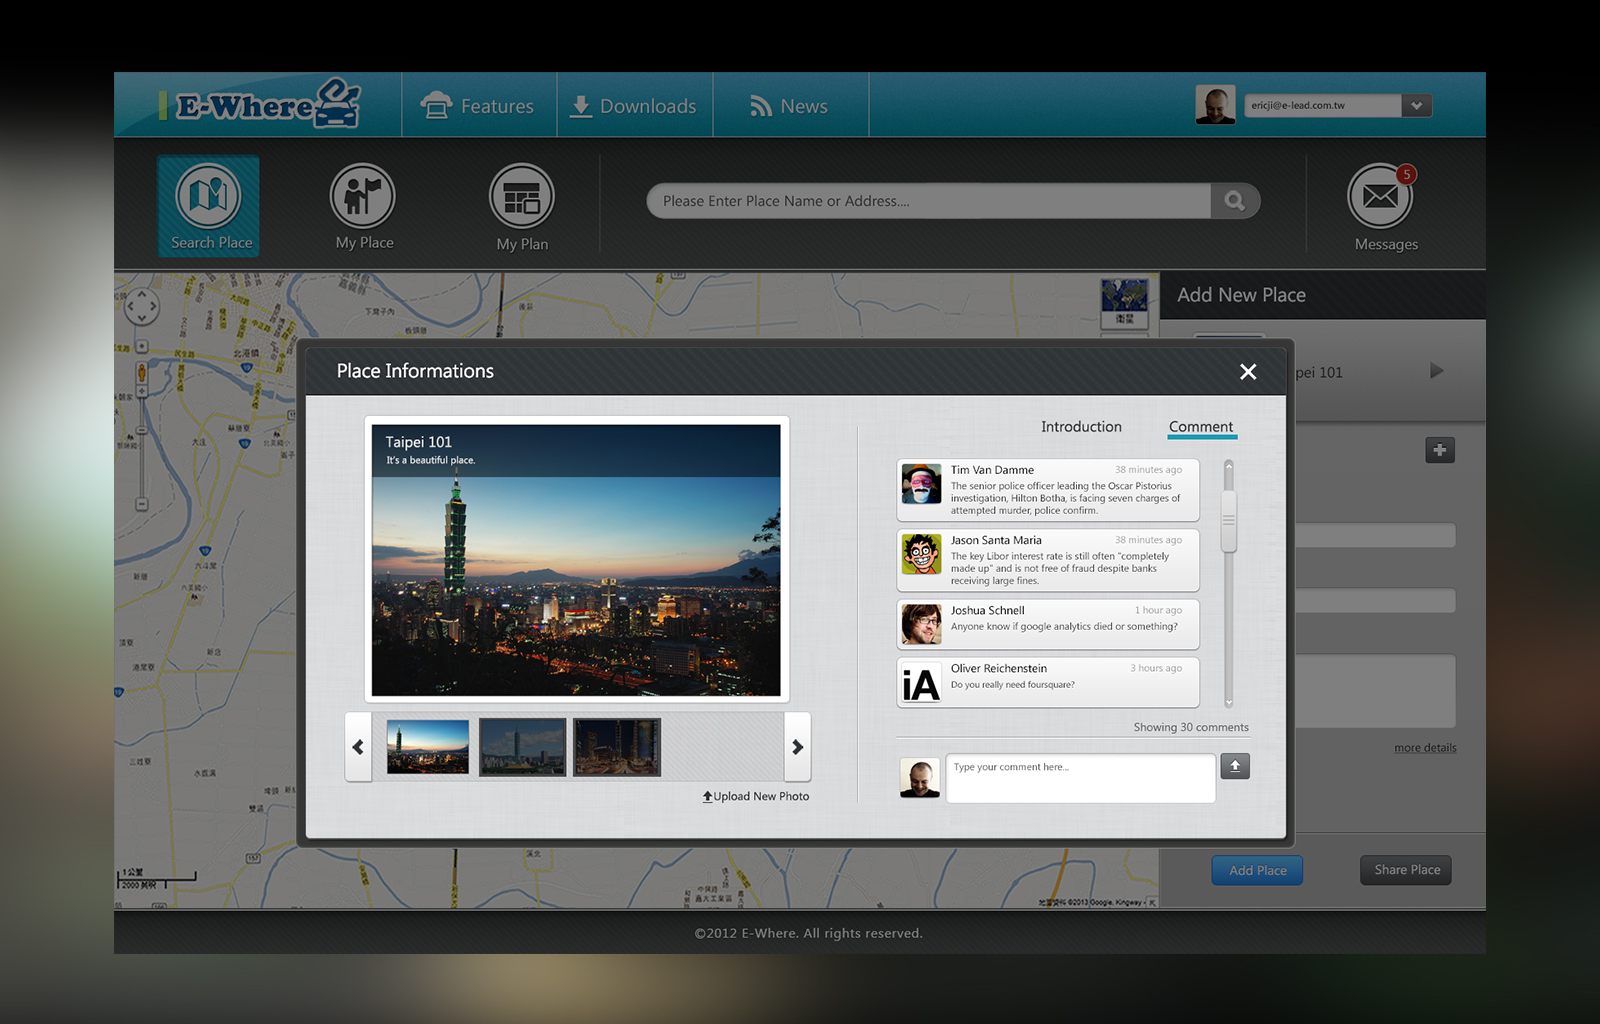
Task: Click the Add Place button
Action: (x=1257, y=870)
